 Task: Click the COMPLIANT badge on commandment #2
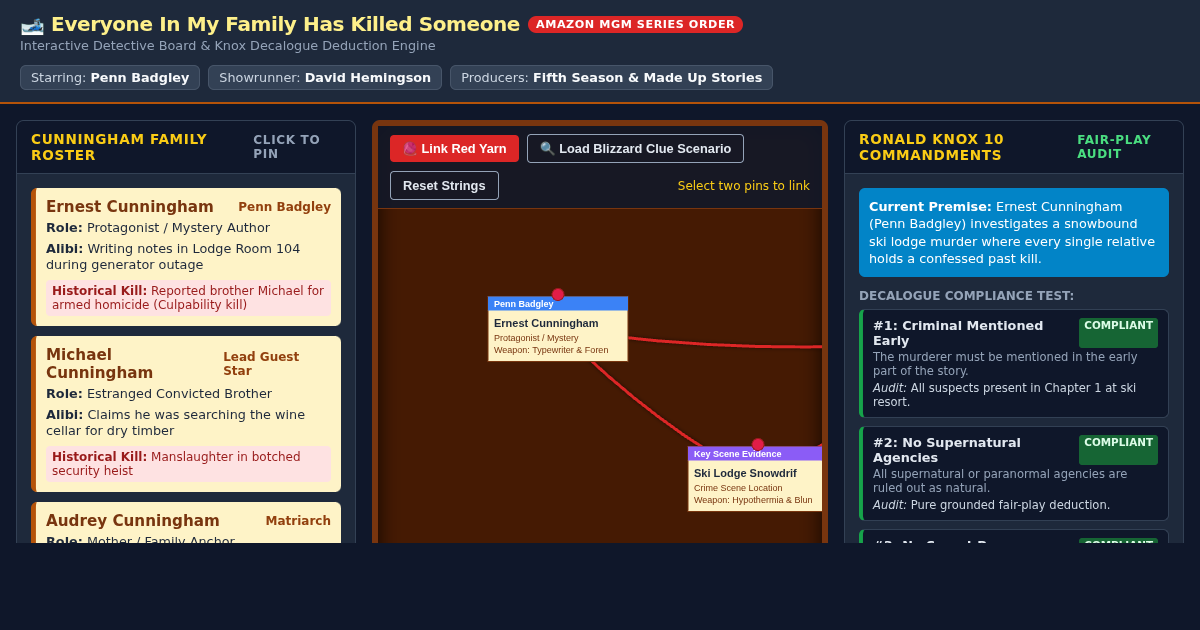coord(1118,449)
